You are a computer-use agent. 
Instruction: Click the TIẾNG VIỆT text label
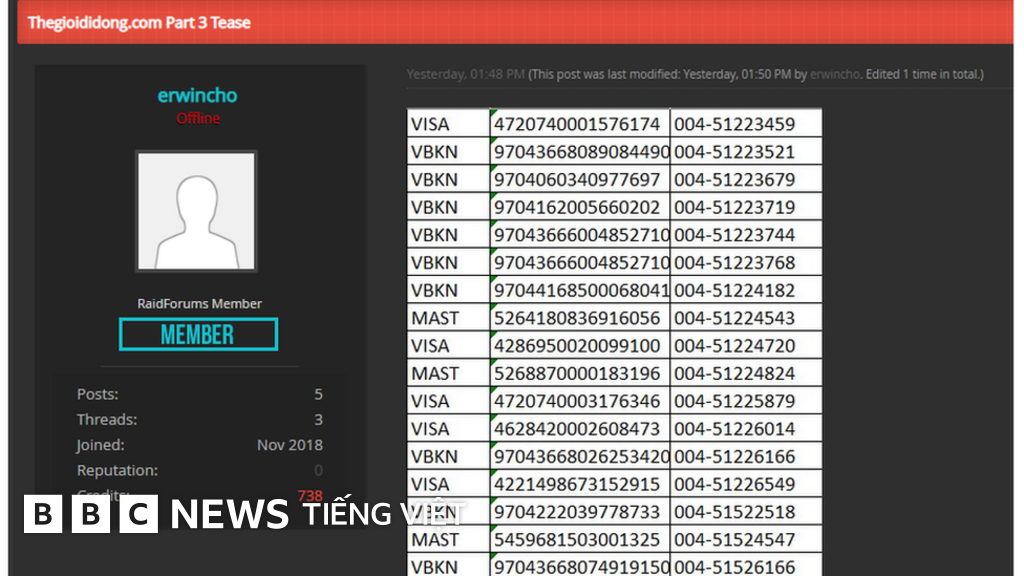click(381, 515)
